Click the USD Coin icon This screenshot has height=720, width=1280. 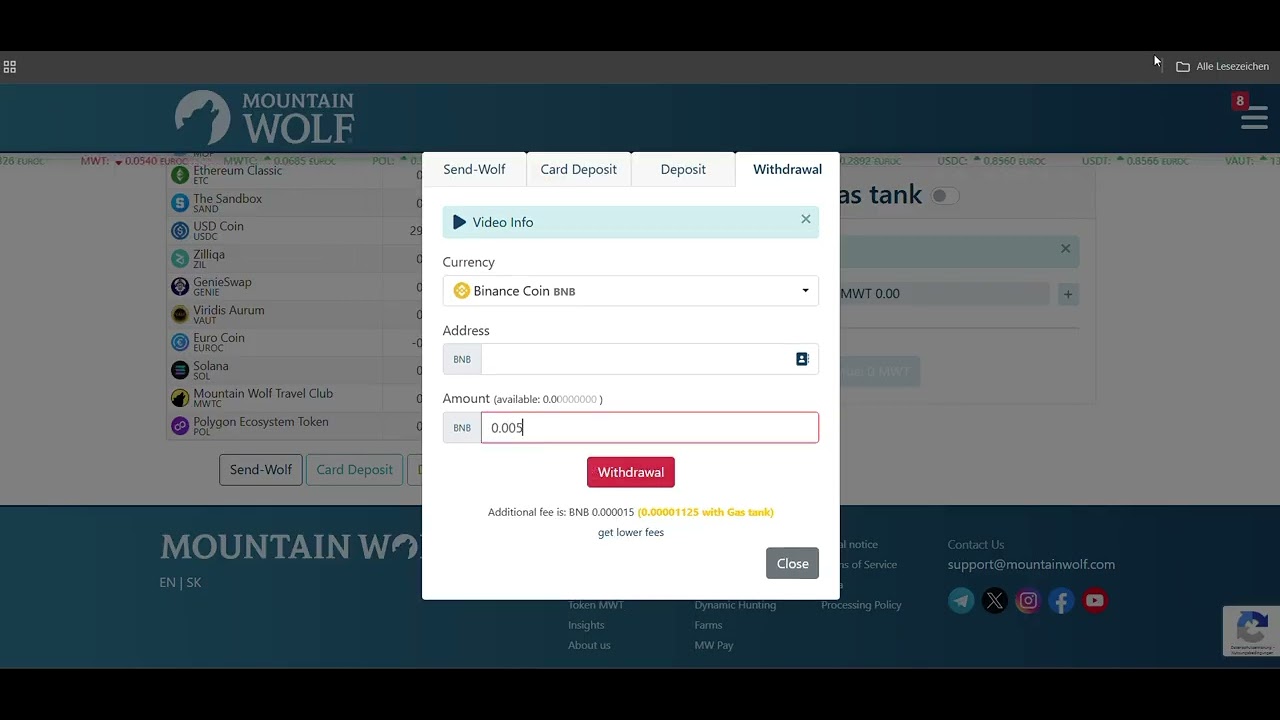coord(180,231)
